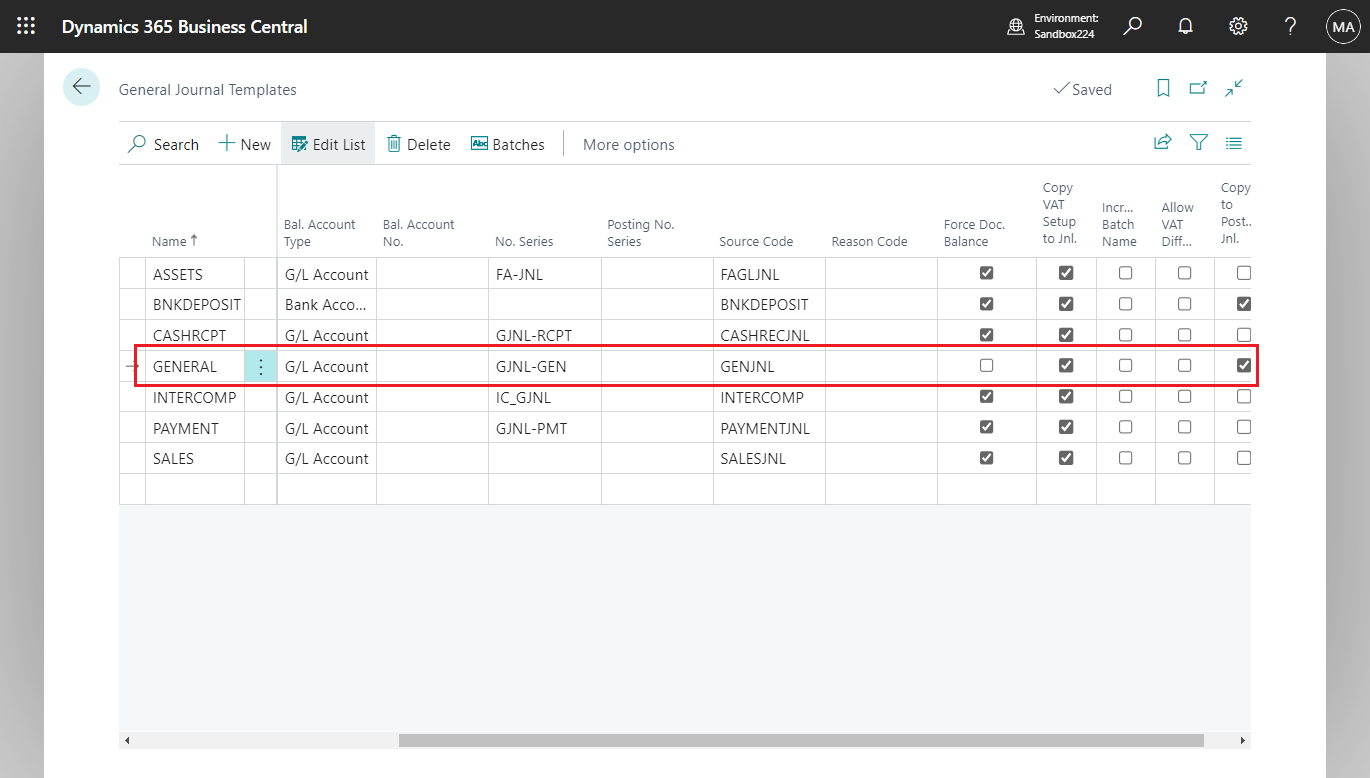
Task: Open the Help question mark icon
Action: [1290, 26]
